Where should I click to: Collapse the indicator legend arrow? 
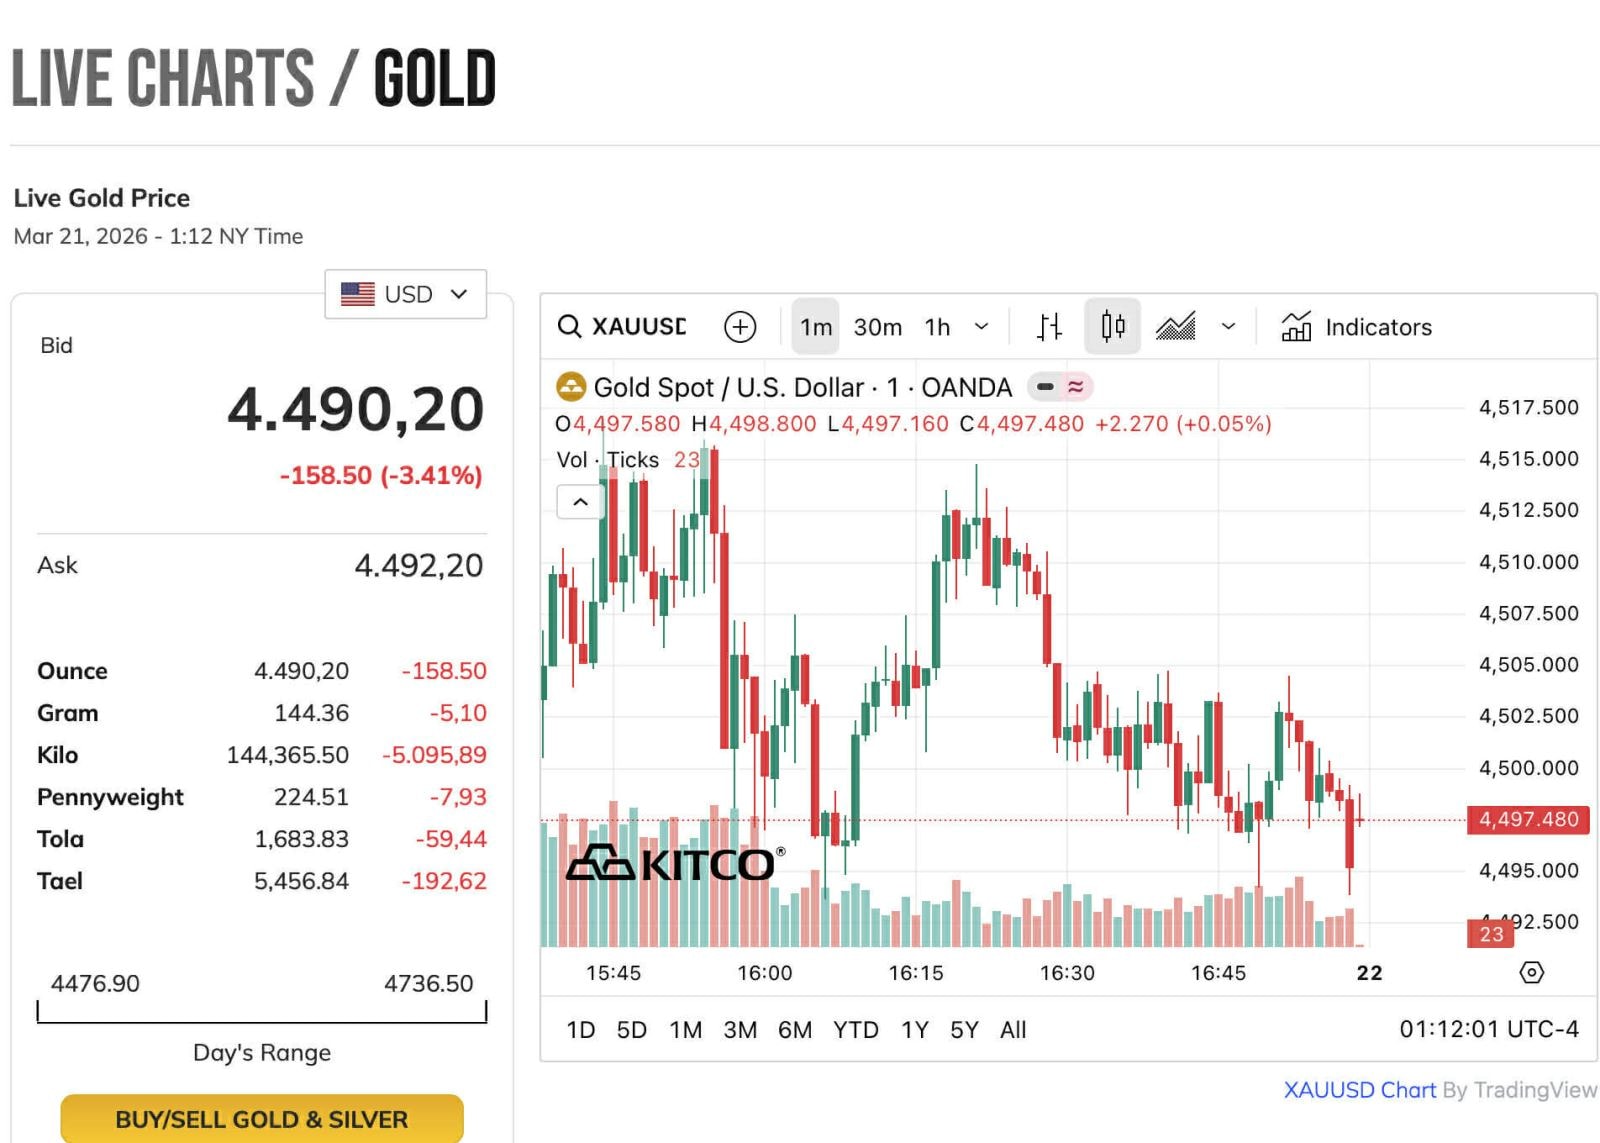pyautogui.click(x=580, y=502)
